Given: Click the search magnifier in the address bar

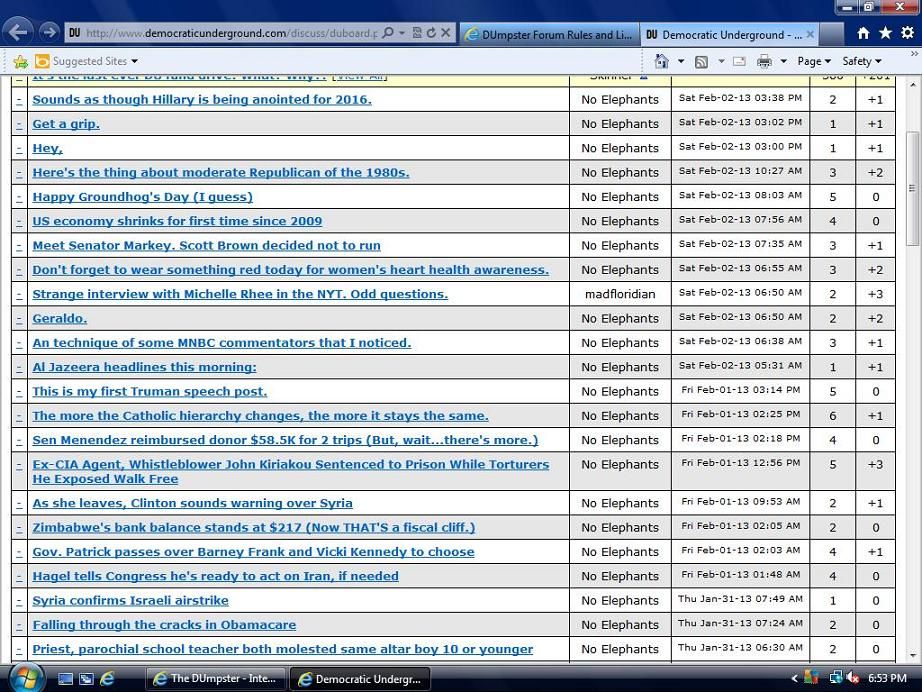Looking at the screenshot, I should pos(387,33).
